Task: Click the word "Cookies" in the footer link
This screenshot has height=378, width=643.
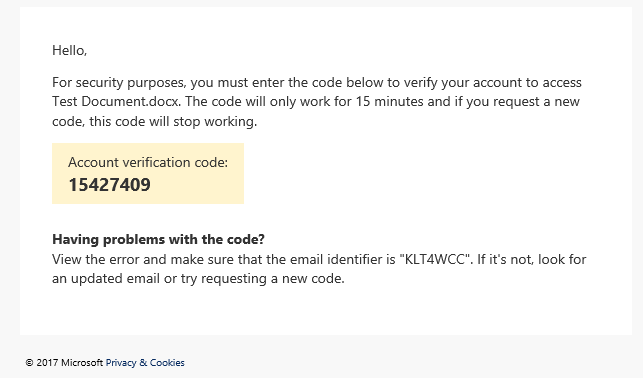Action: [x=167, y=362]
